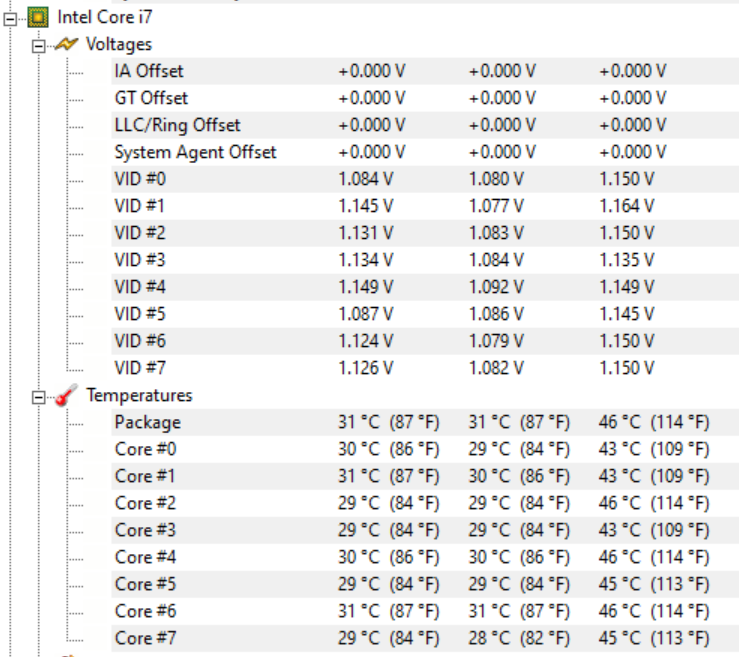The height and width of the screenshot is (657, 739).
Task: Click VID #6 min value 1.079 V
Action: click(x=496, y=341)
